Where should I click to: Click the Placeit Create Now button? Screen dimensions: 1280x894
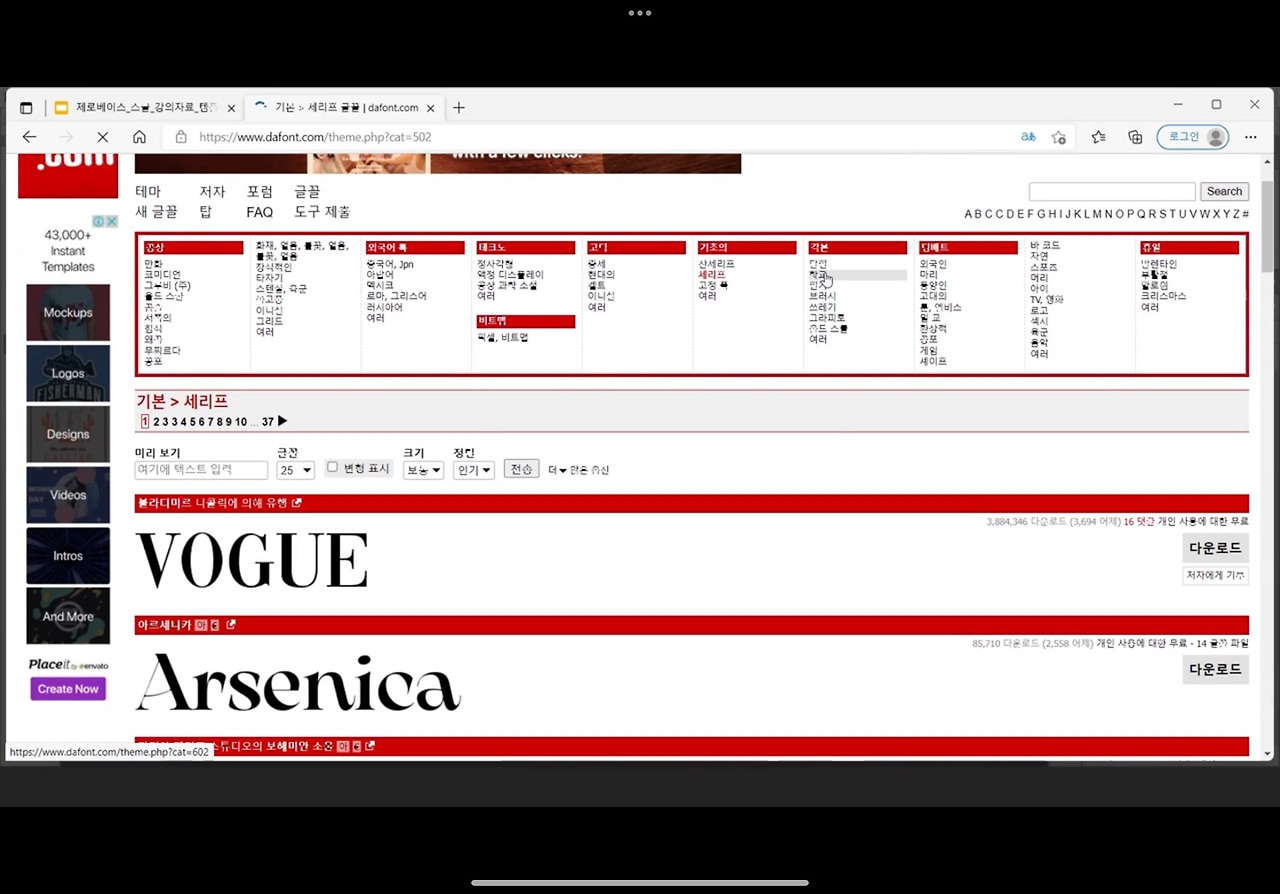[x=68, y=689]
